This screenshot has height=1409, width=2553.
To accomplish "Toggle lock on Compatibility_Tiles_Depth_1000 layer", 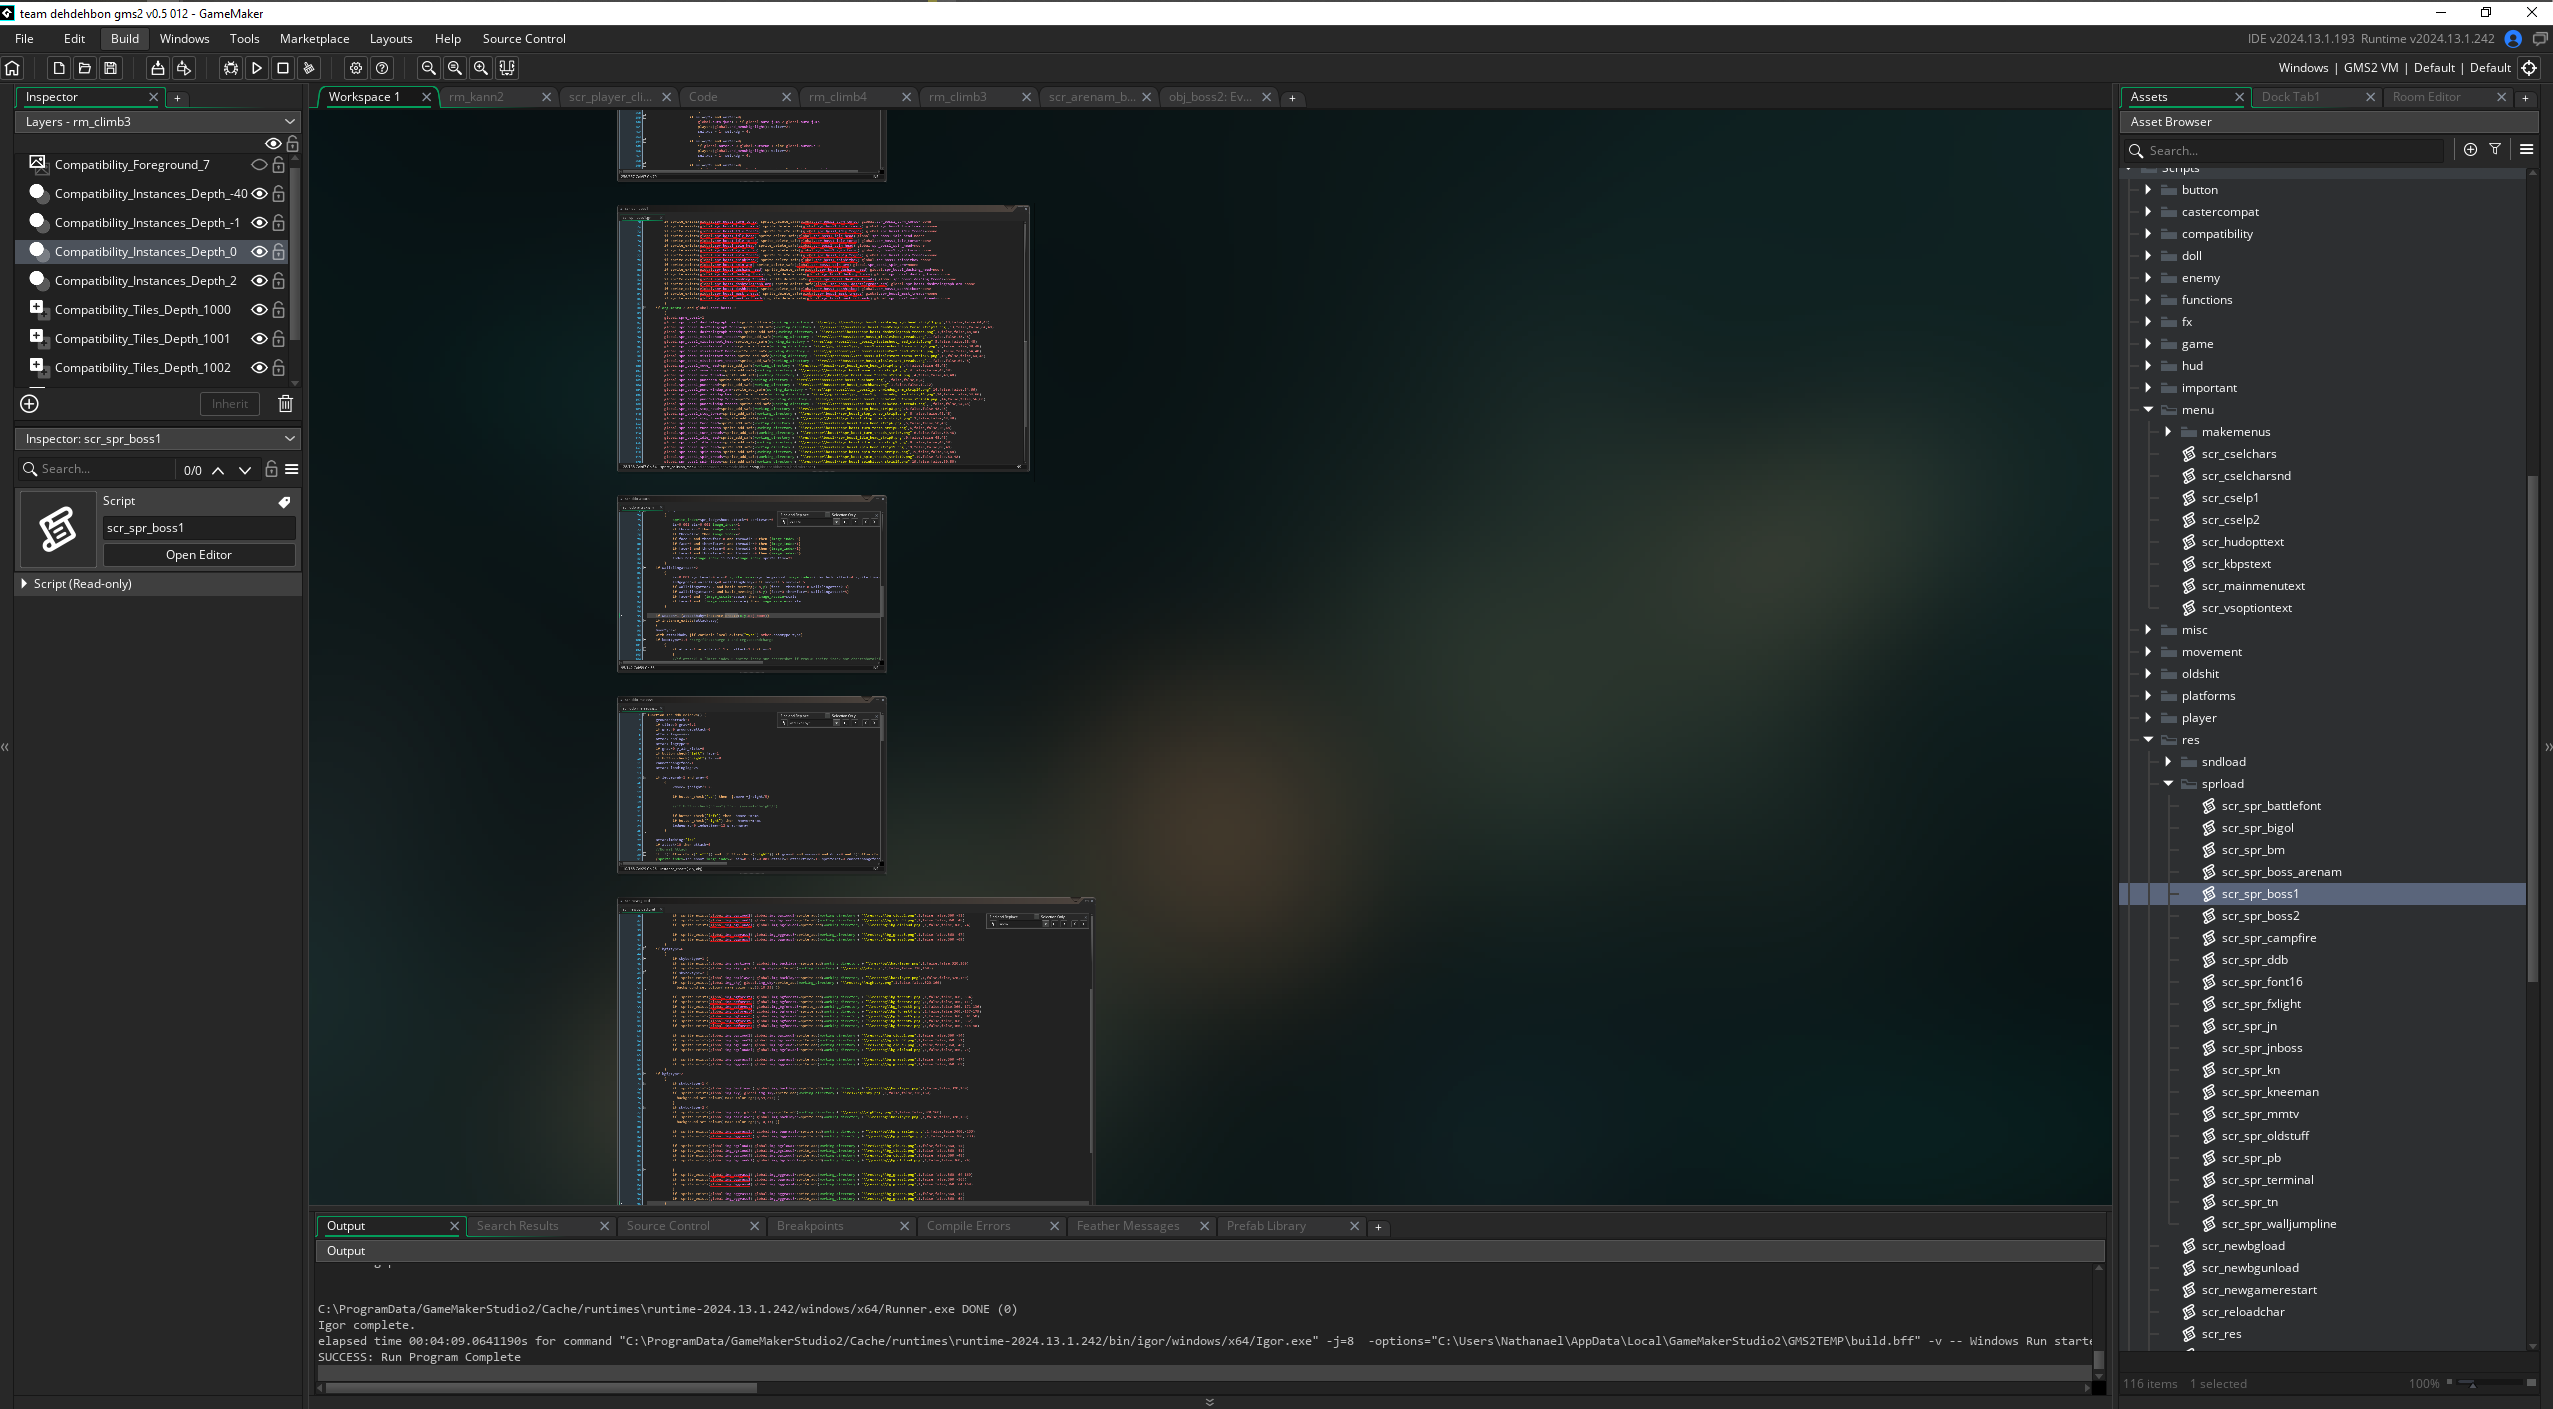I will pos(279,310).
